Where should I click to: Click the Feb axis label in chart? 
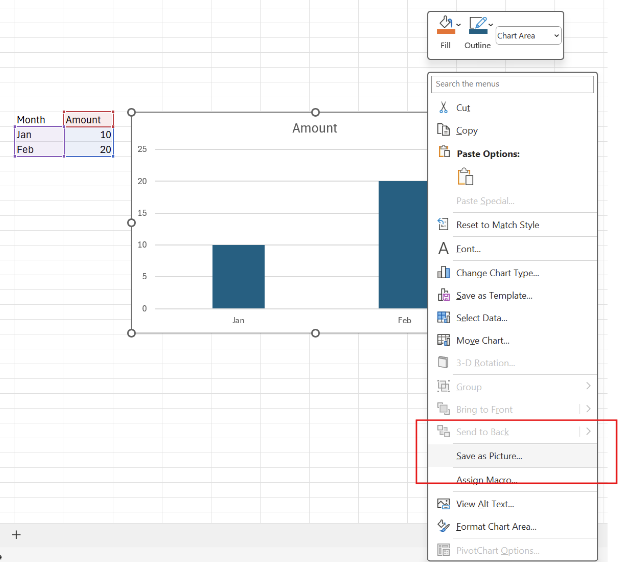coord(404,320)
